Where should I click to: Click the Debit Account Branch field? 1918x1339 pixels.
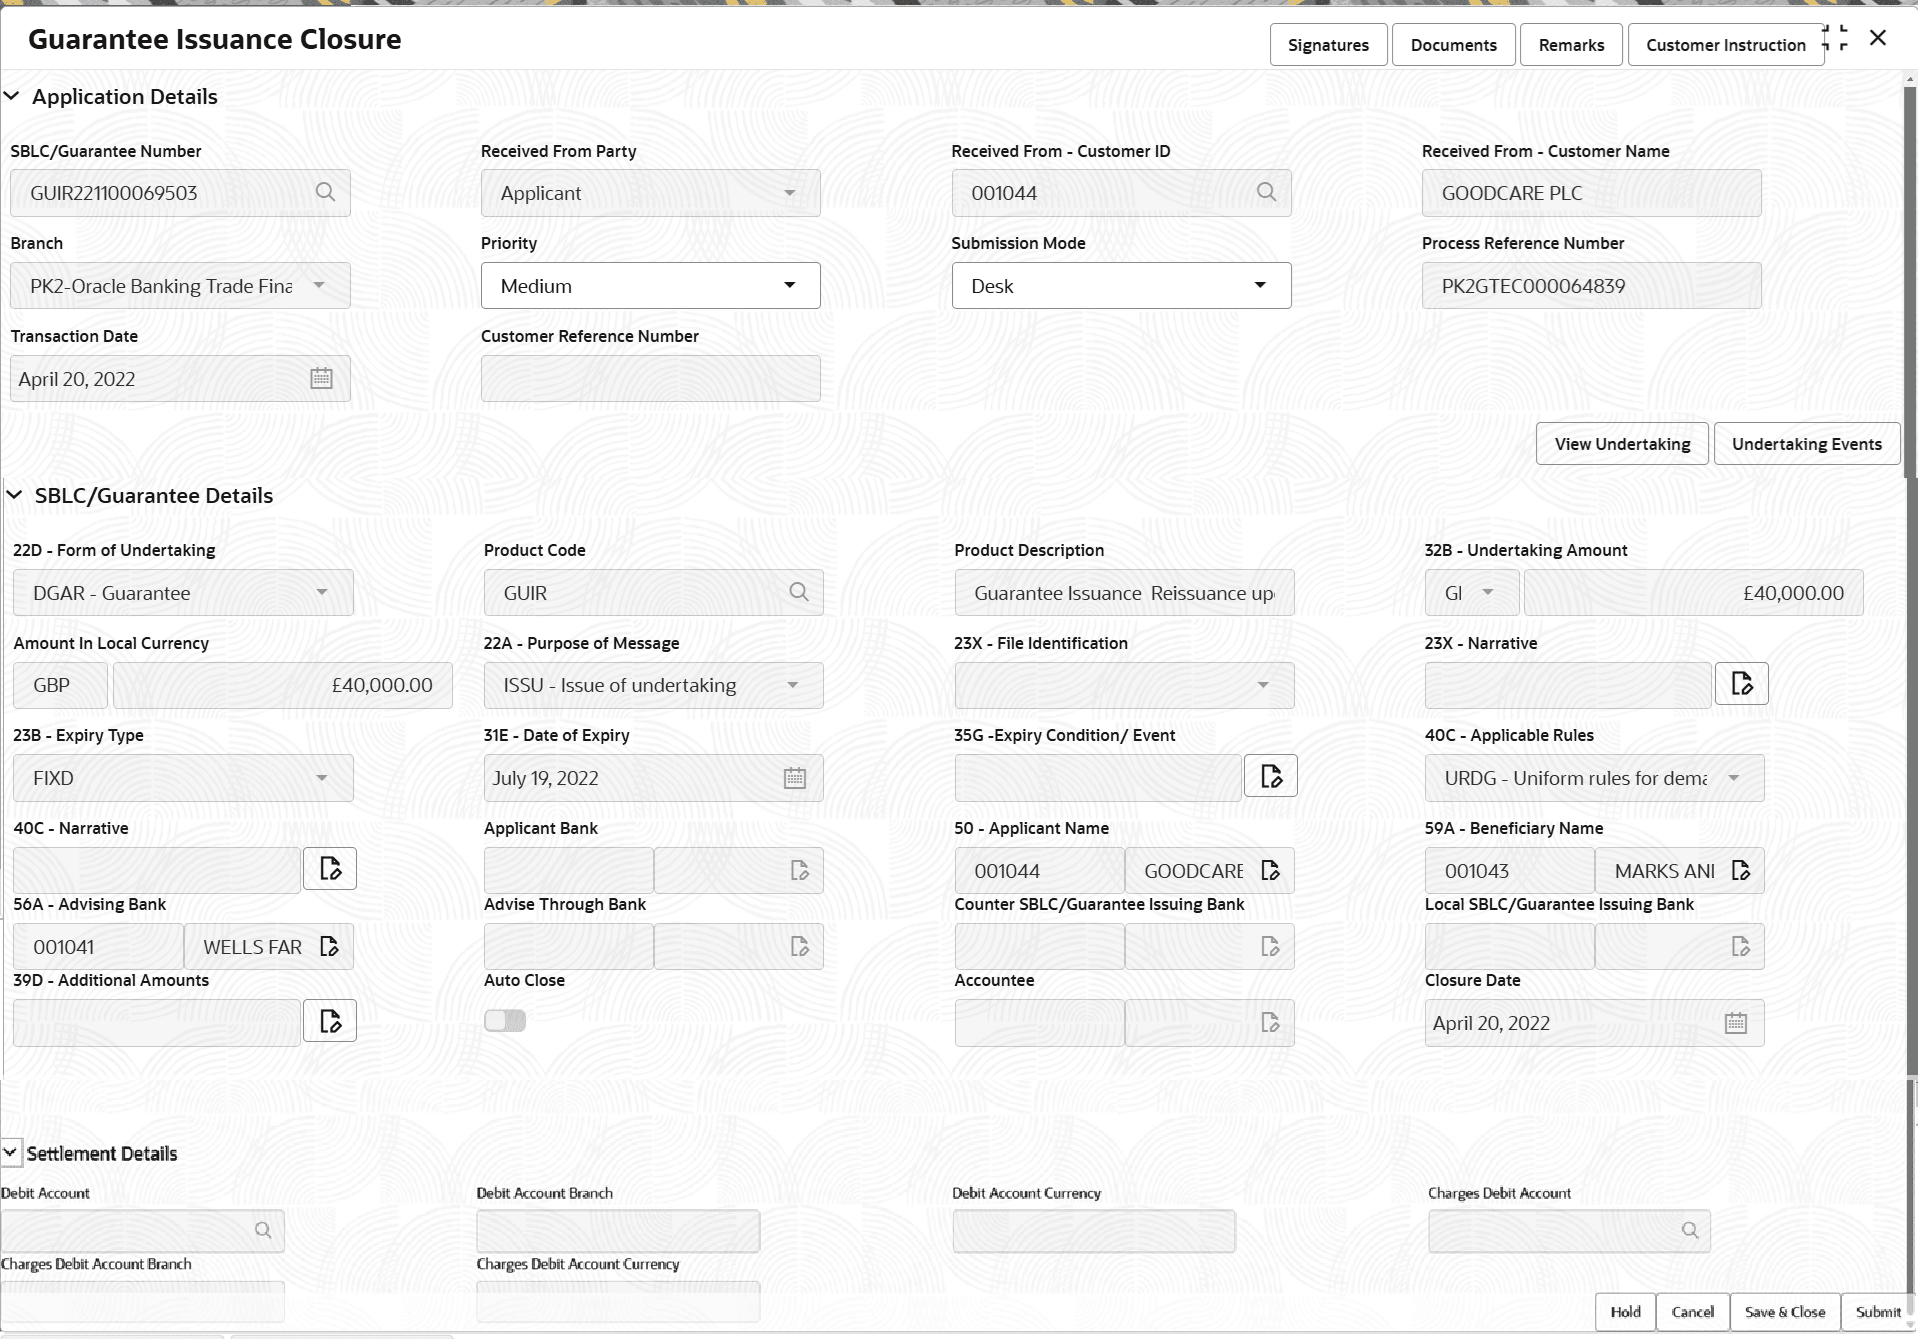[x=618, y=1231]
